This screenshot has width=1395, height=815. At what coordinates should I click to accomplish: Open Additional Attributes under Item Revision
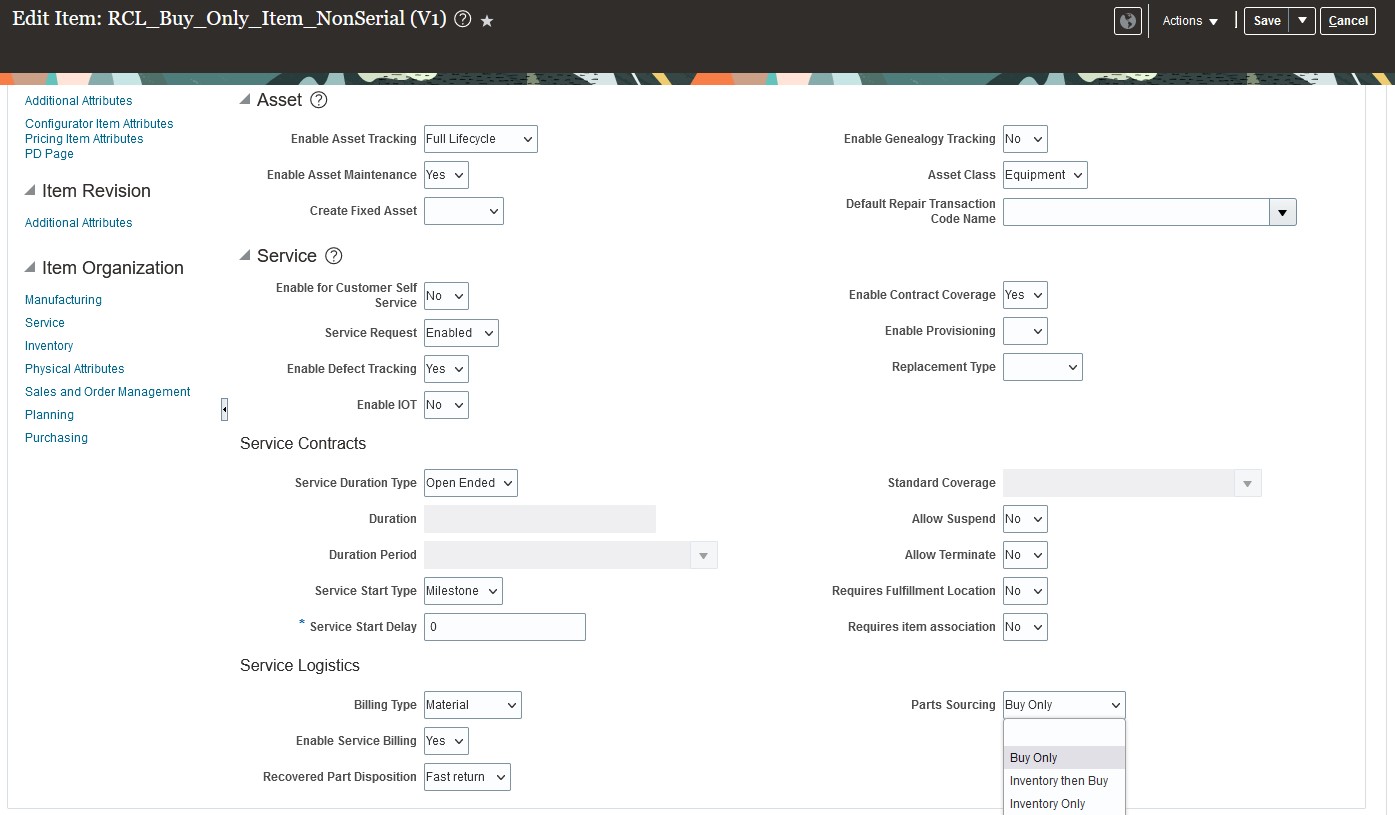pyautogui.click(x=79, y=223)
